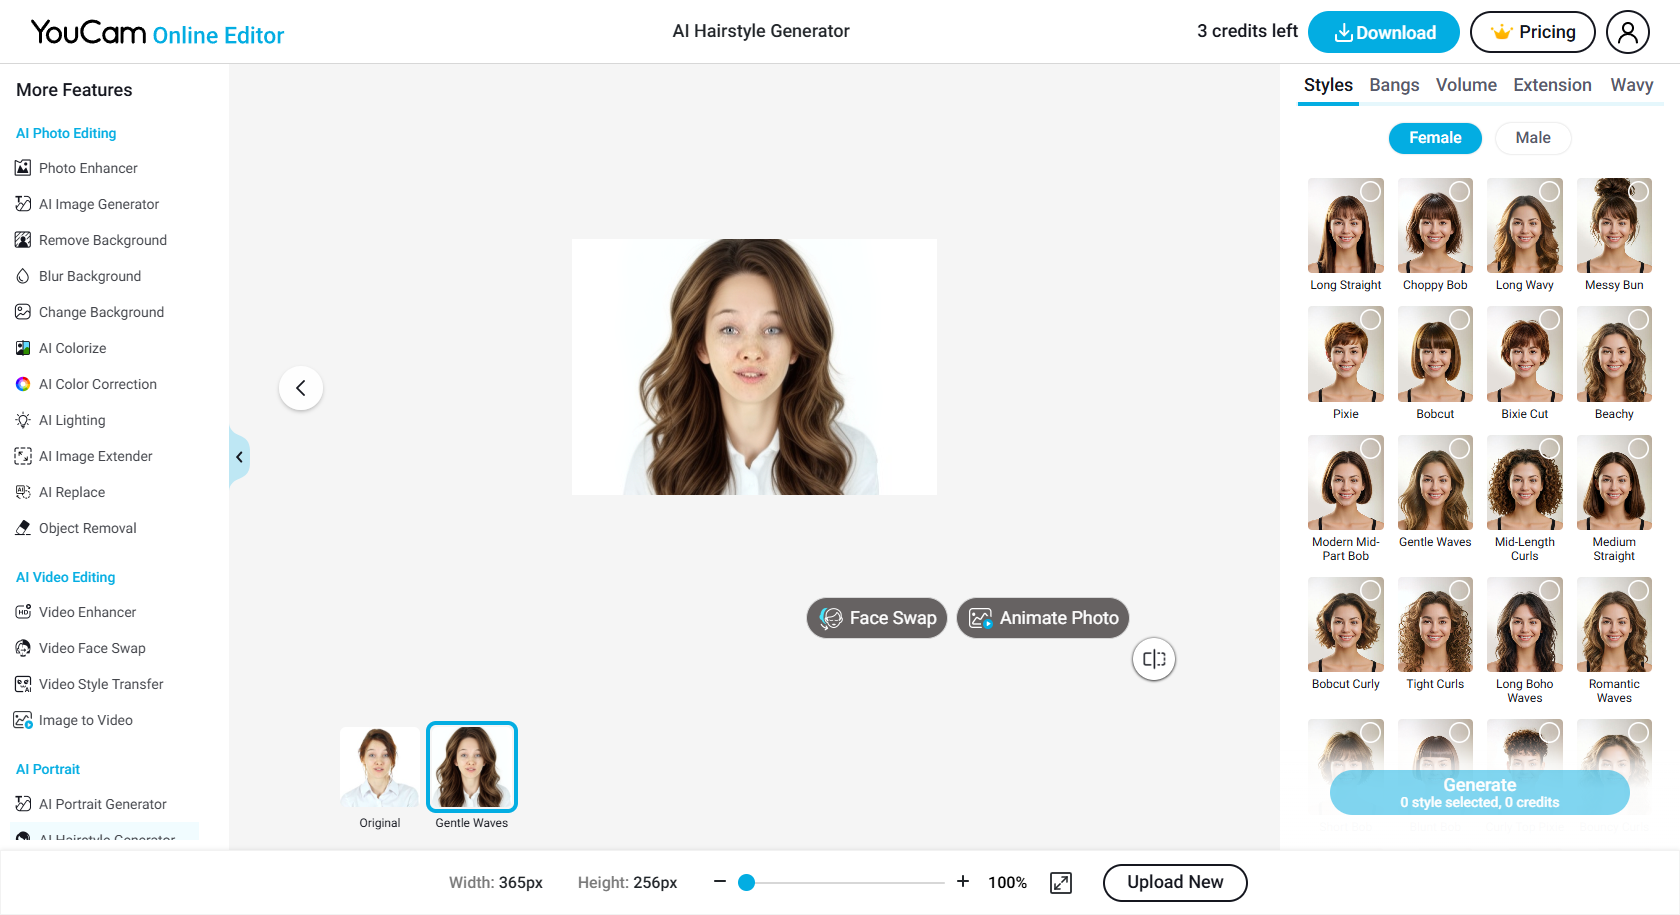Click the Video Face Swap icon
The width and height of the screenshot is (1680, 915).
[23, 648]
